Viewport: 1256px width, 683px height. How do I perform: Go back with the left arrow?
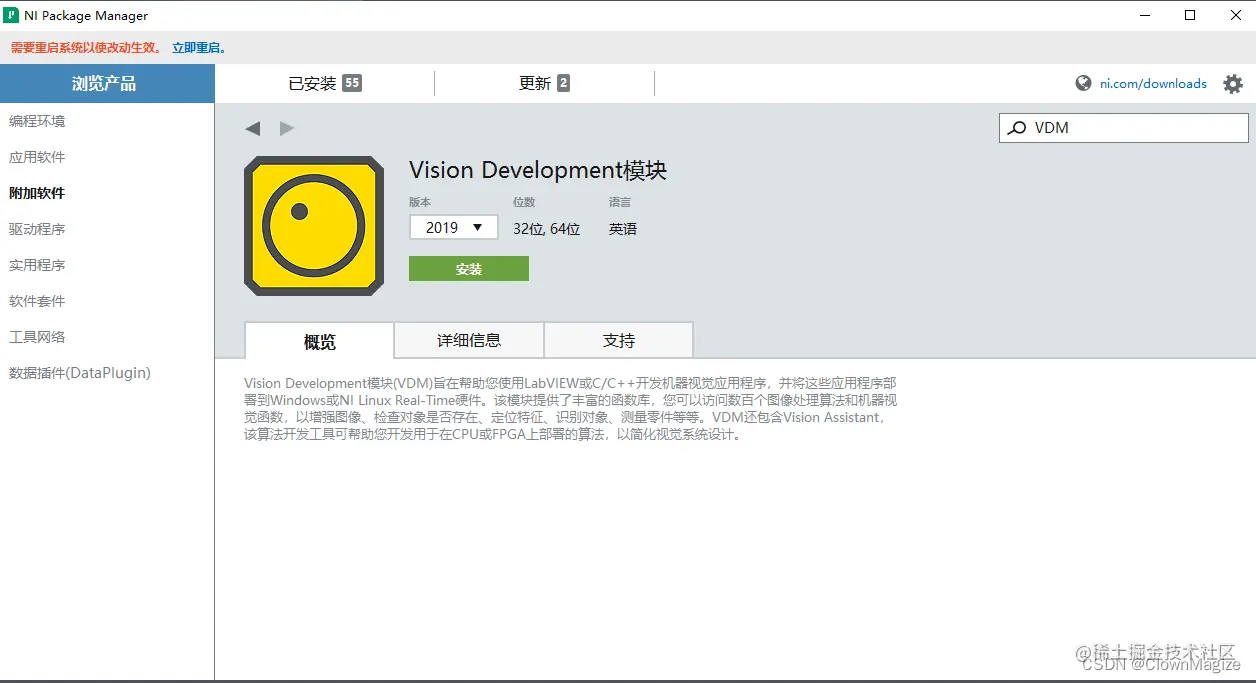click(253, 128)
